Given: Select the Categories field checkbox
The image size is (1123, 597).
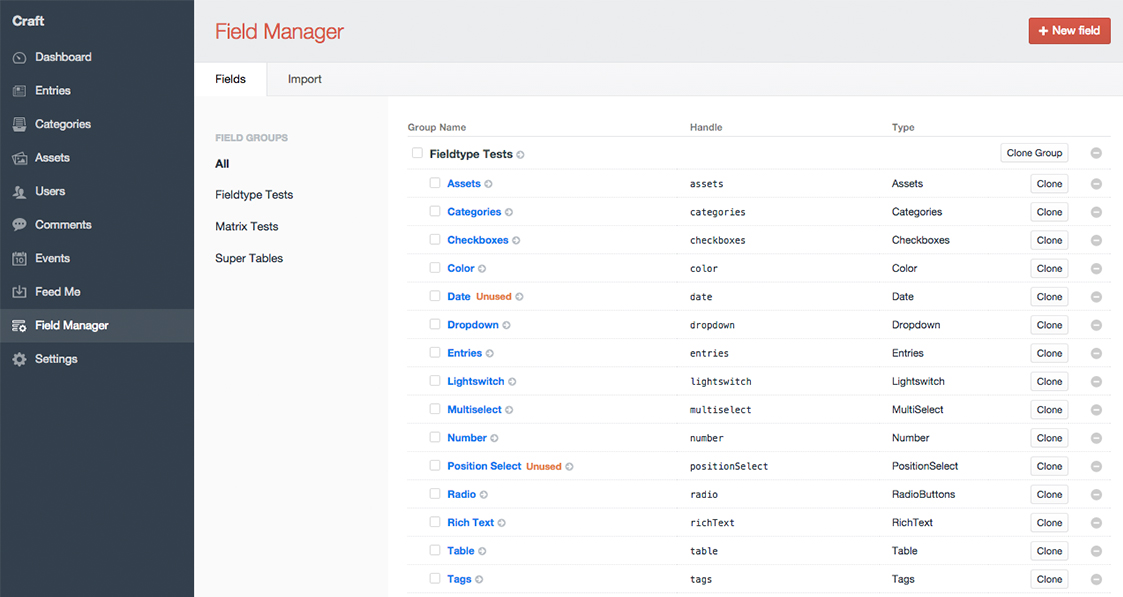Looking at the screenshot, I should pos(435,211).
